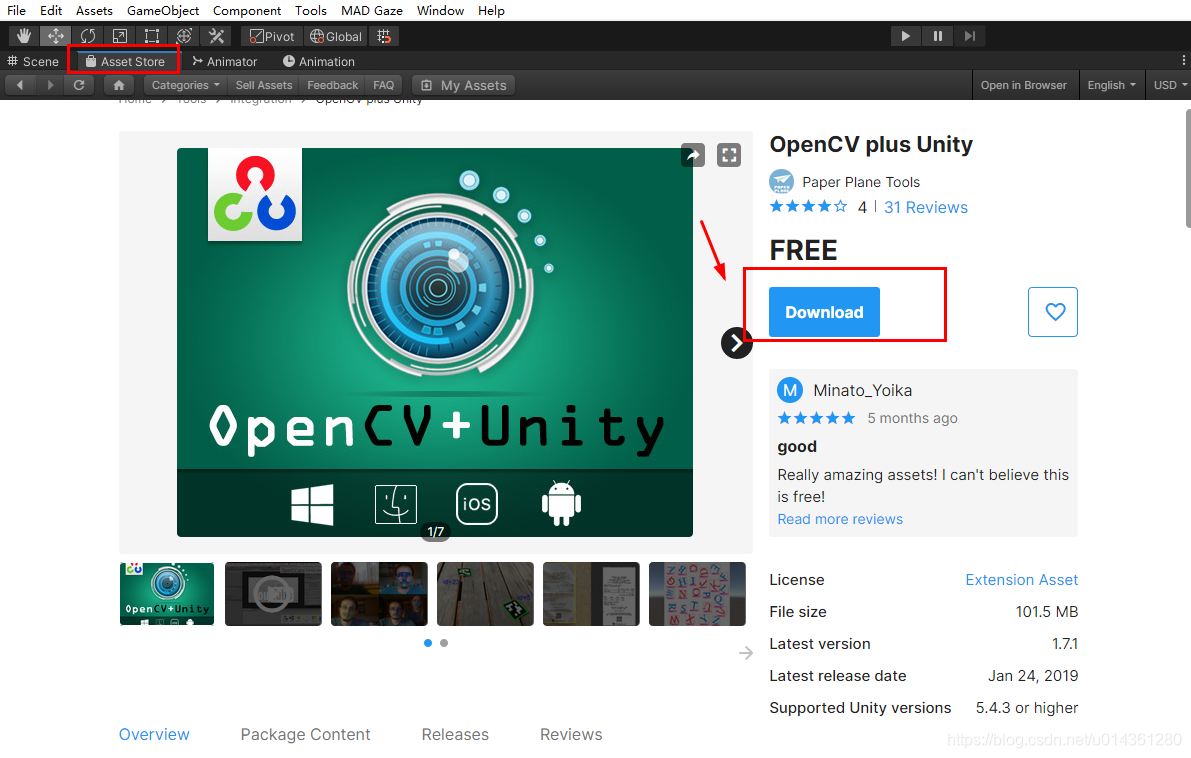The height and width of the screenshot is (758, 1191).
Task: Select the Rotate tool
Action: [x=88, y=36]
